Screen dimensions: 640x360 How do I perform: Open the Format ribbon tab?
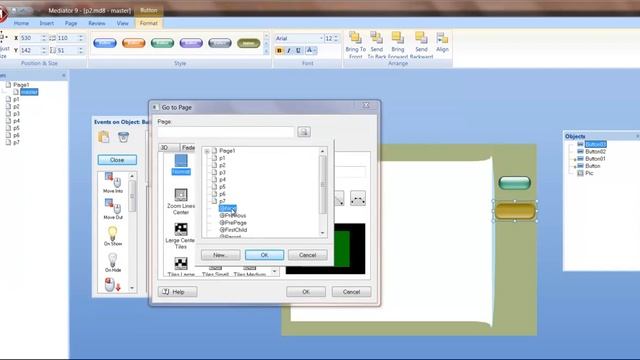click(x=149, y=23)
